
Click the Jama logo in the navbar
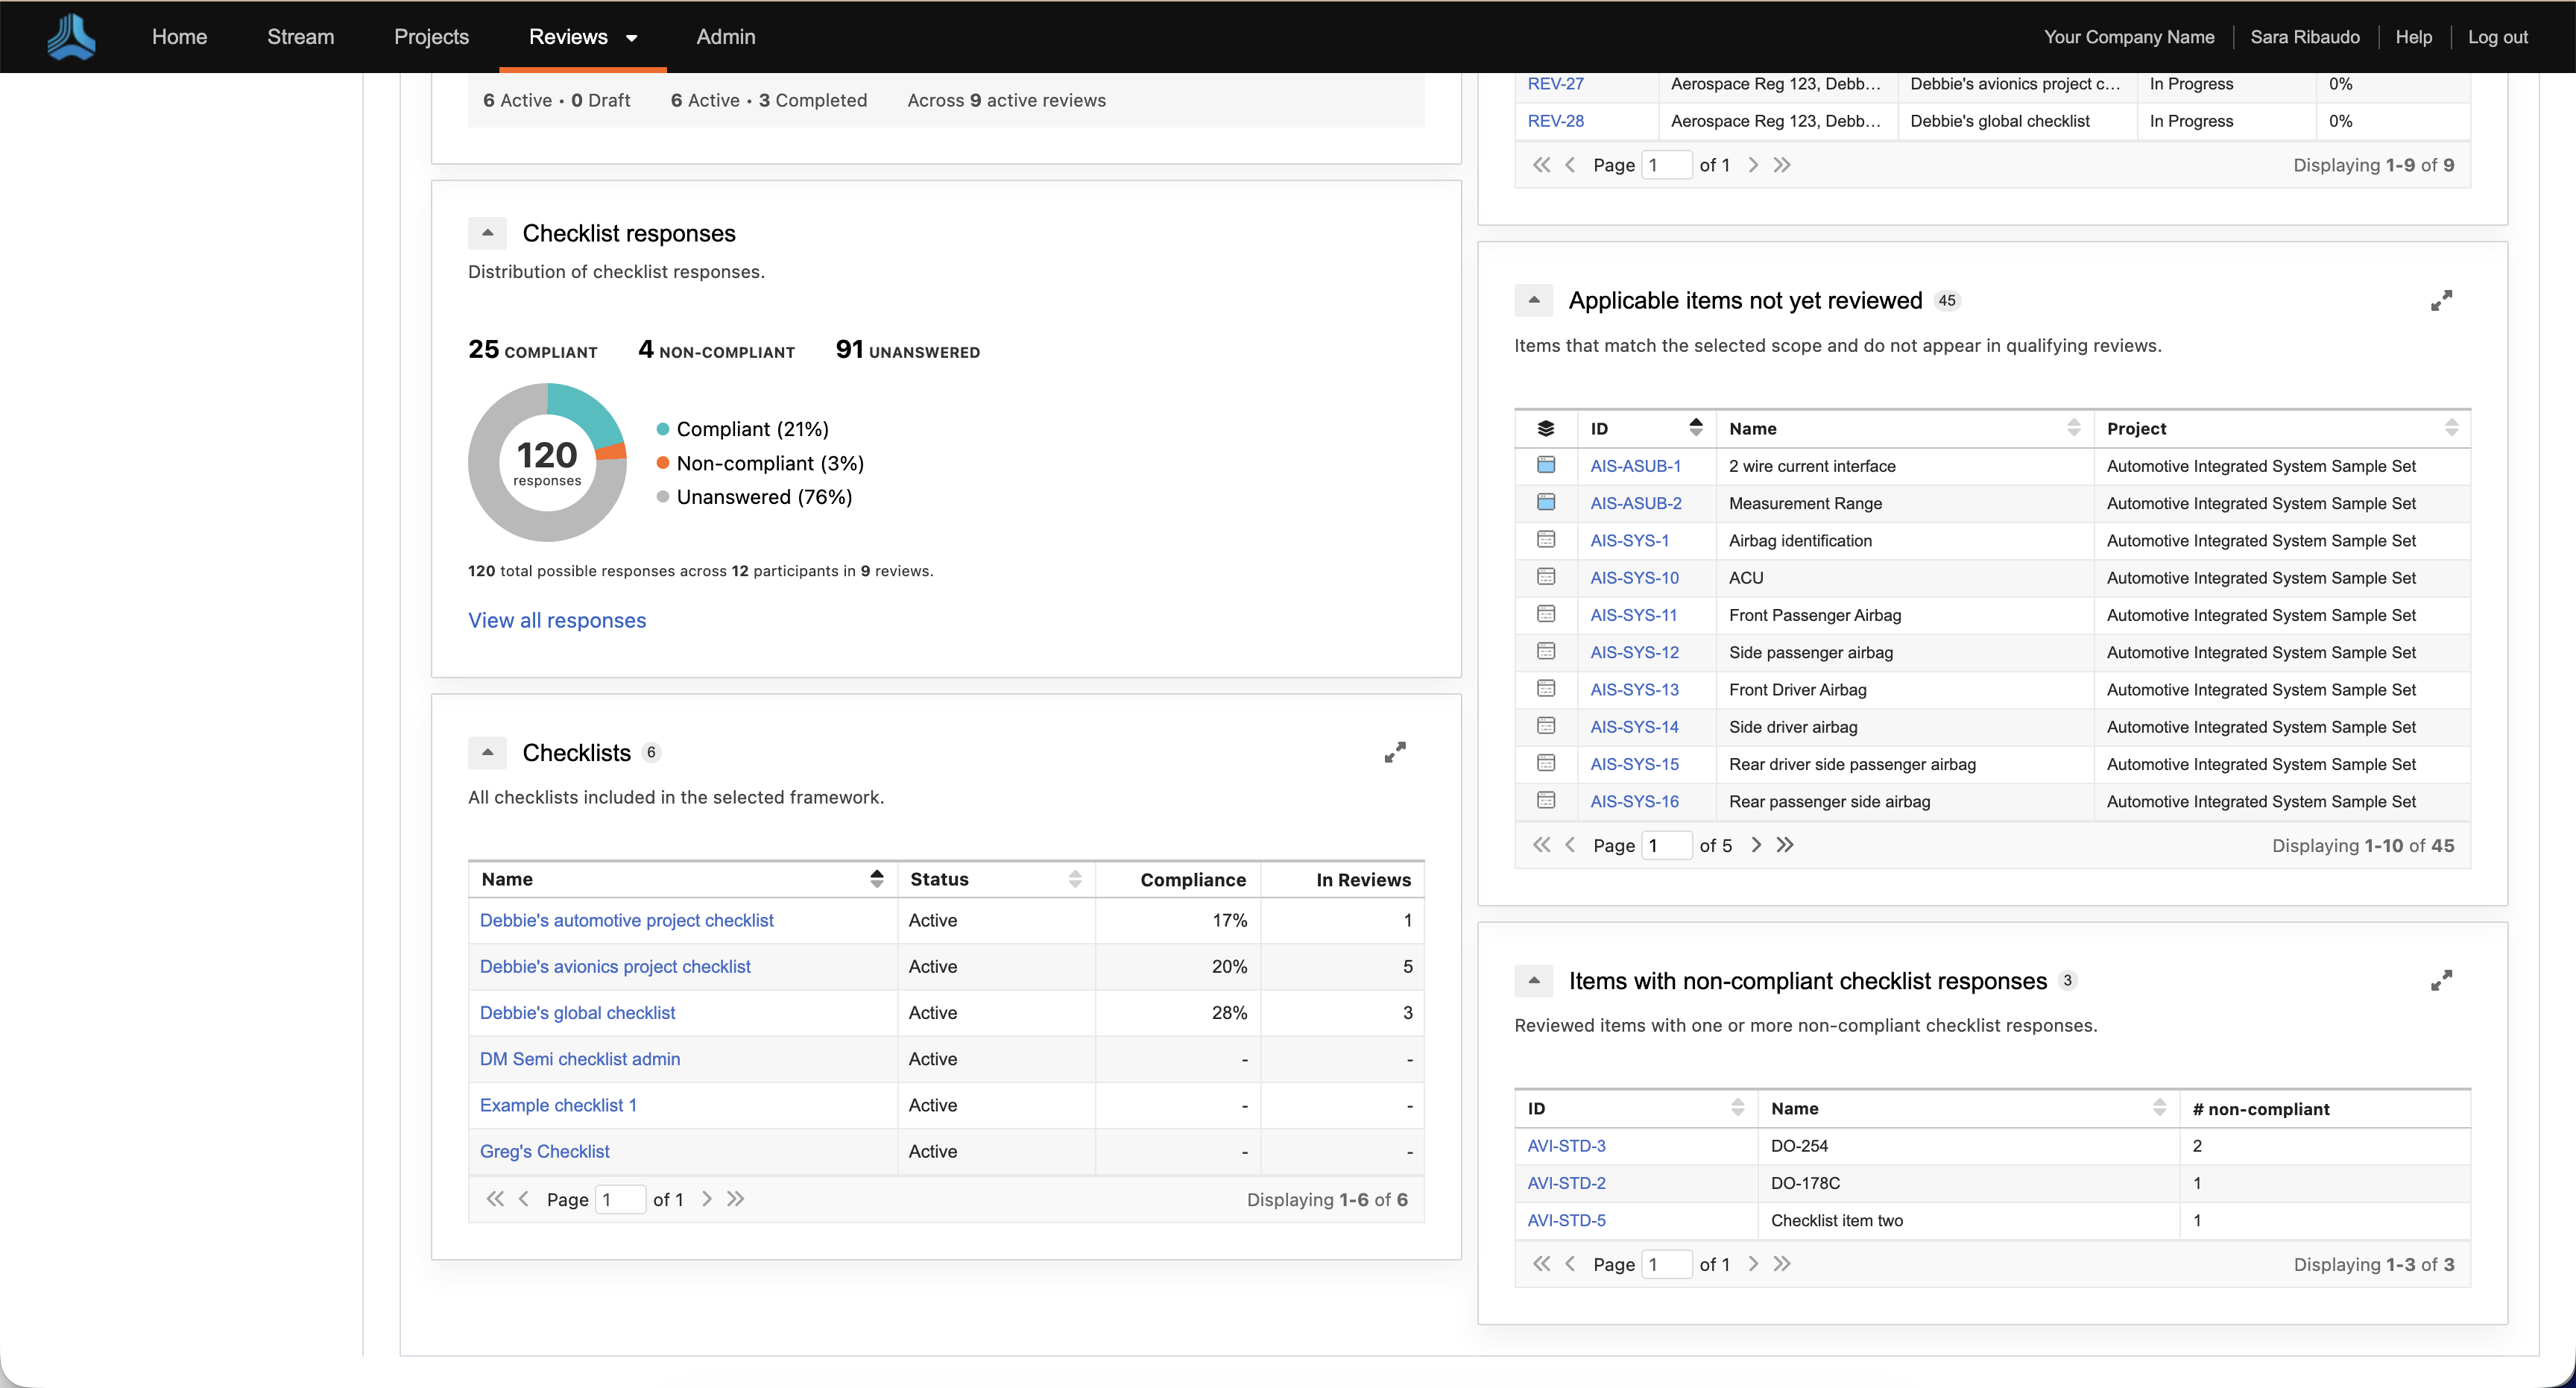point(71,37)
